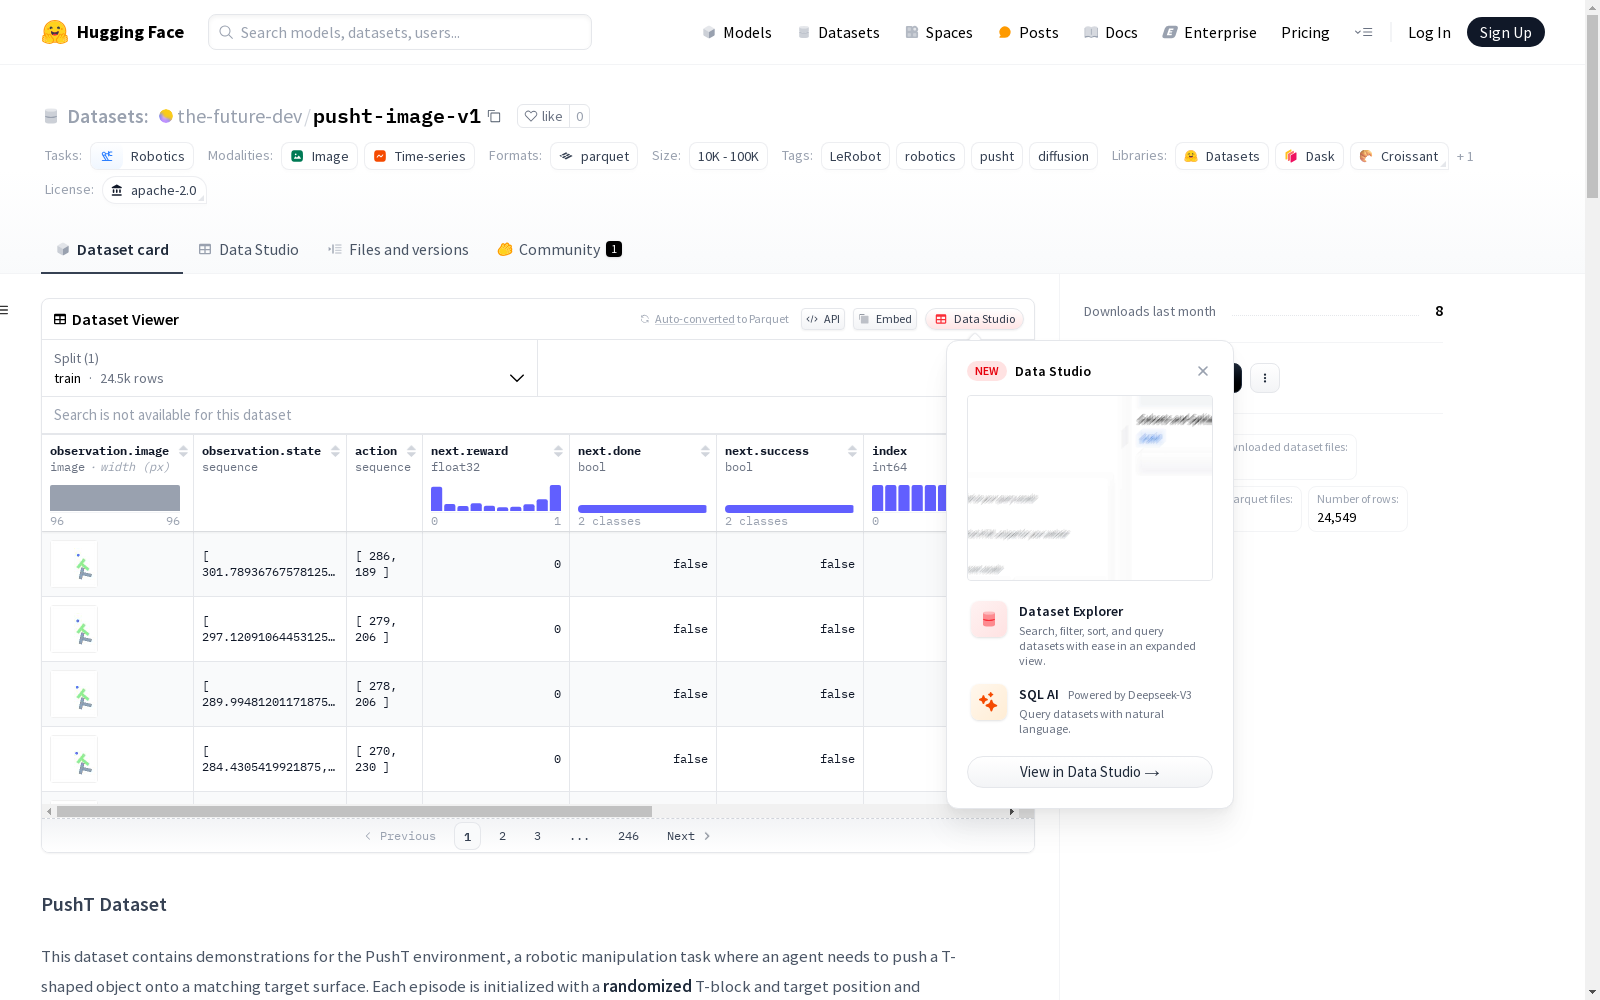1600x1000 pixels.
Task: Jump to last page 246
Action: point(628,836)
